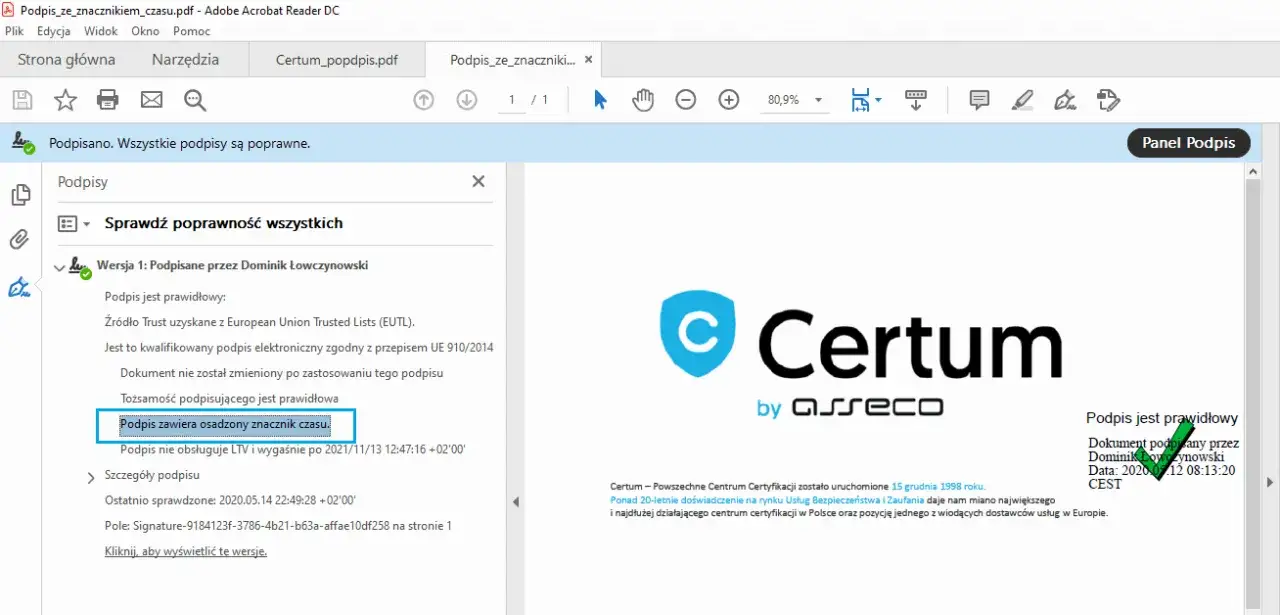
Task: Click the signature status icon in blue bar
Action: (x=22, y=143)
